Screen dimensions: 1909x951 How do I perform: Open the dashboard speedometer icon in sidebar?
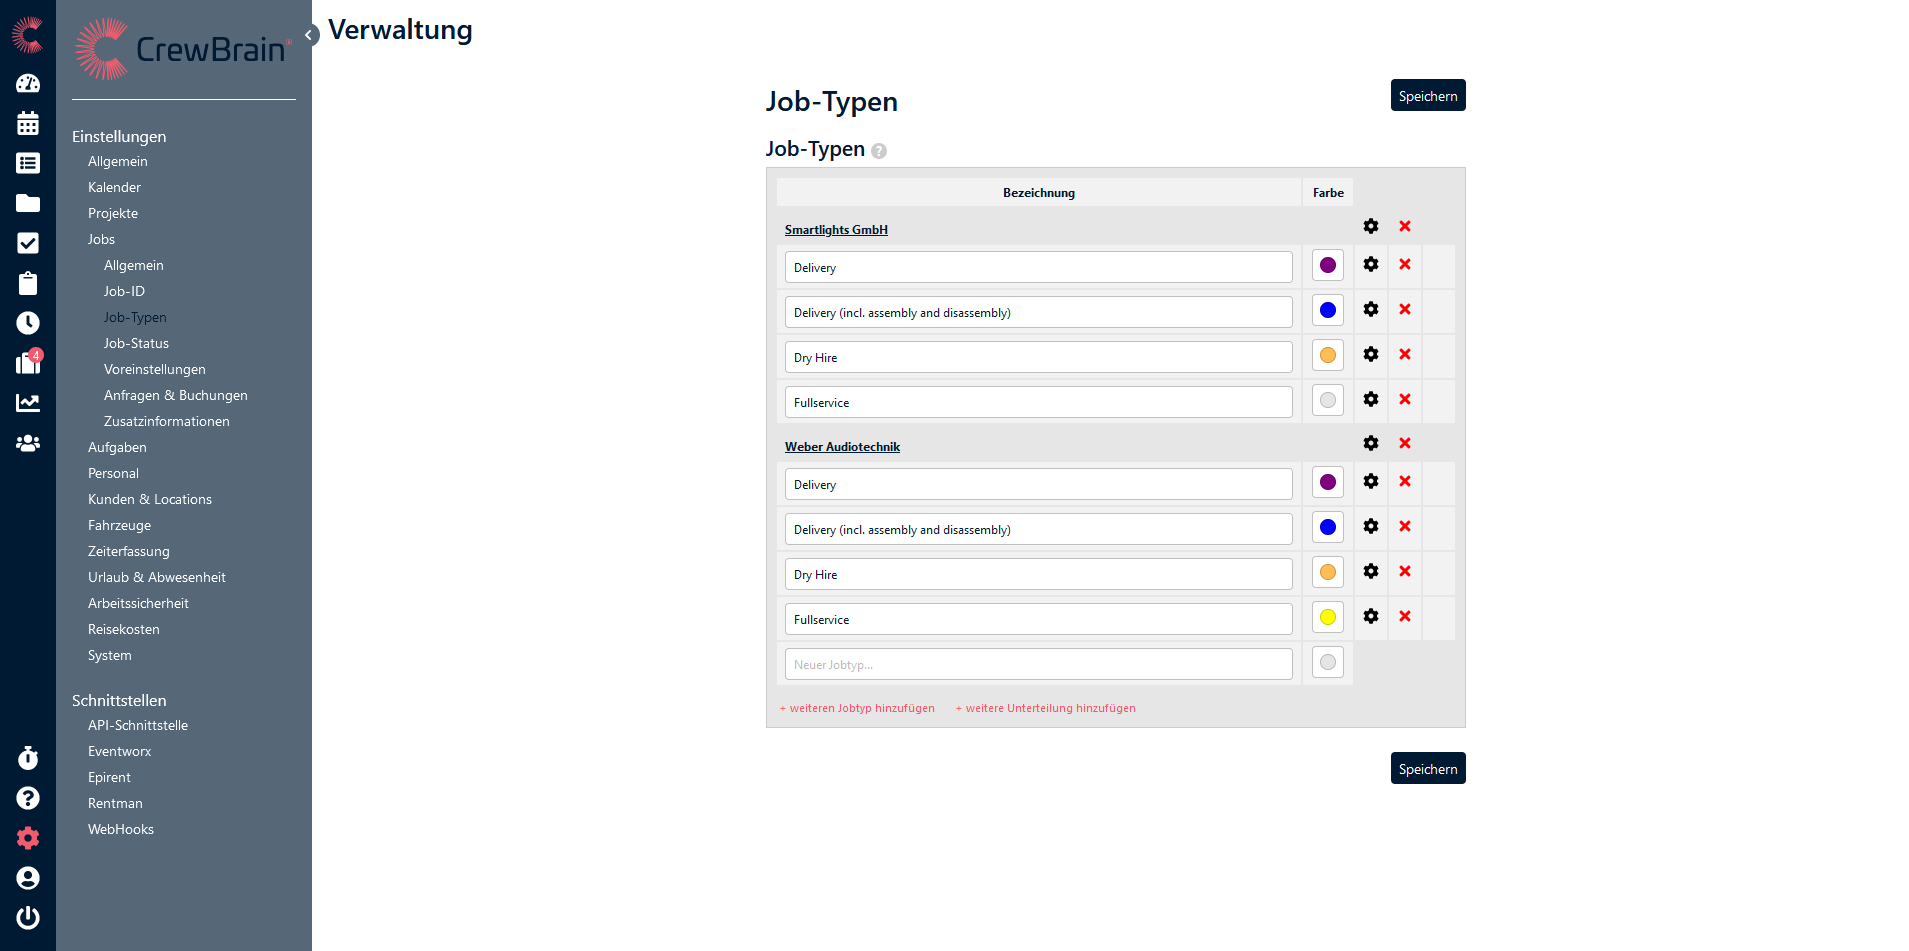[28, 84]
